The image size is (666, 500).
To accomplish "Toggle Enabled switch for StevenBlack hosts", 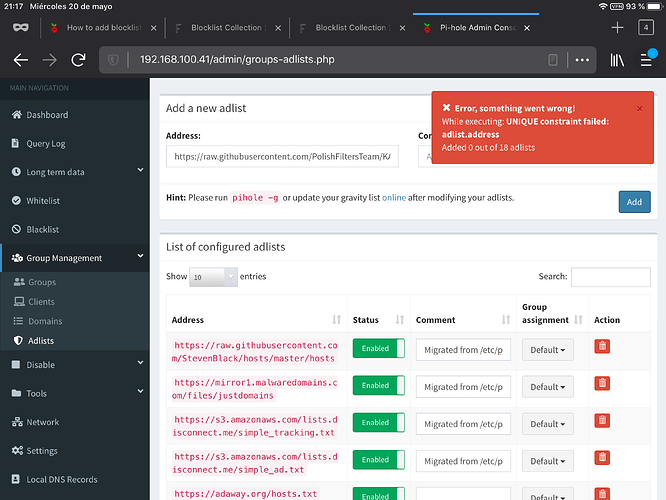I will [378, 348].
